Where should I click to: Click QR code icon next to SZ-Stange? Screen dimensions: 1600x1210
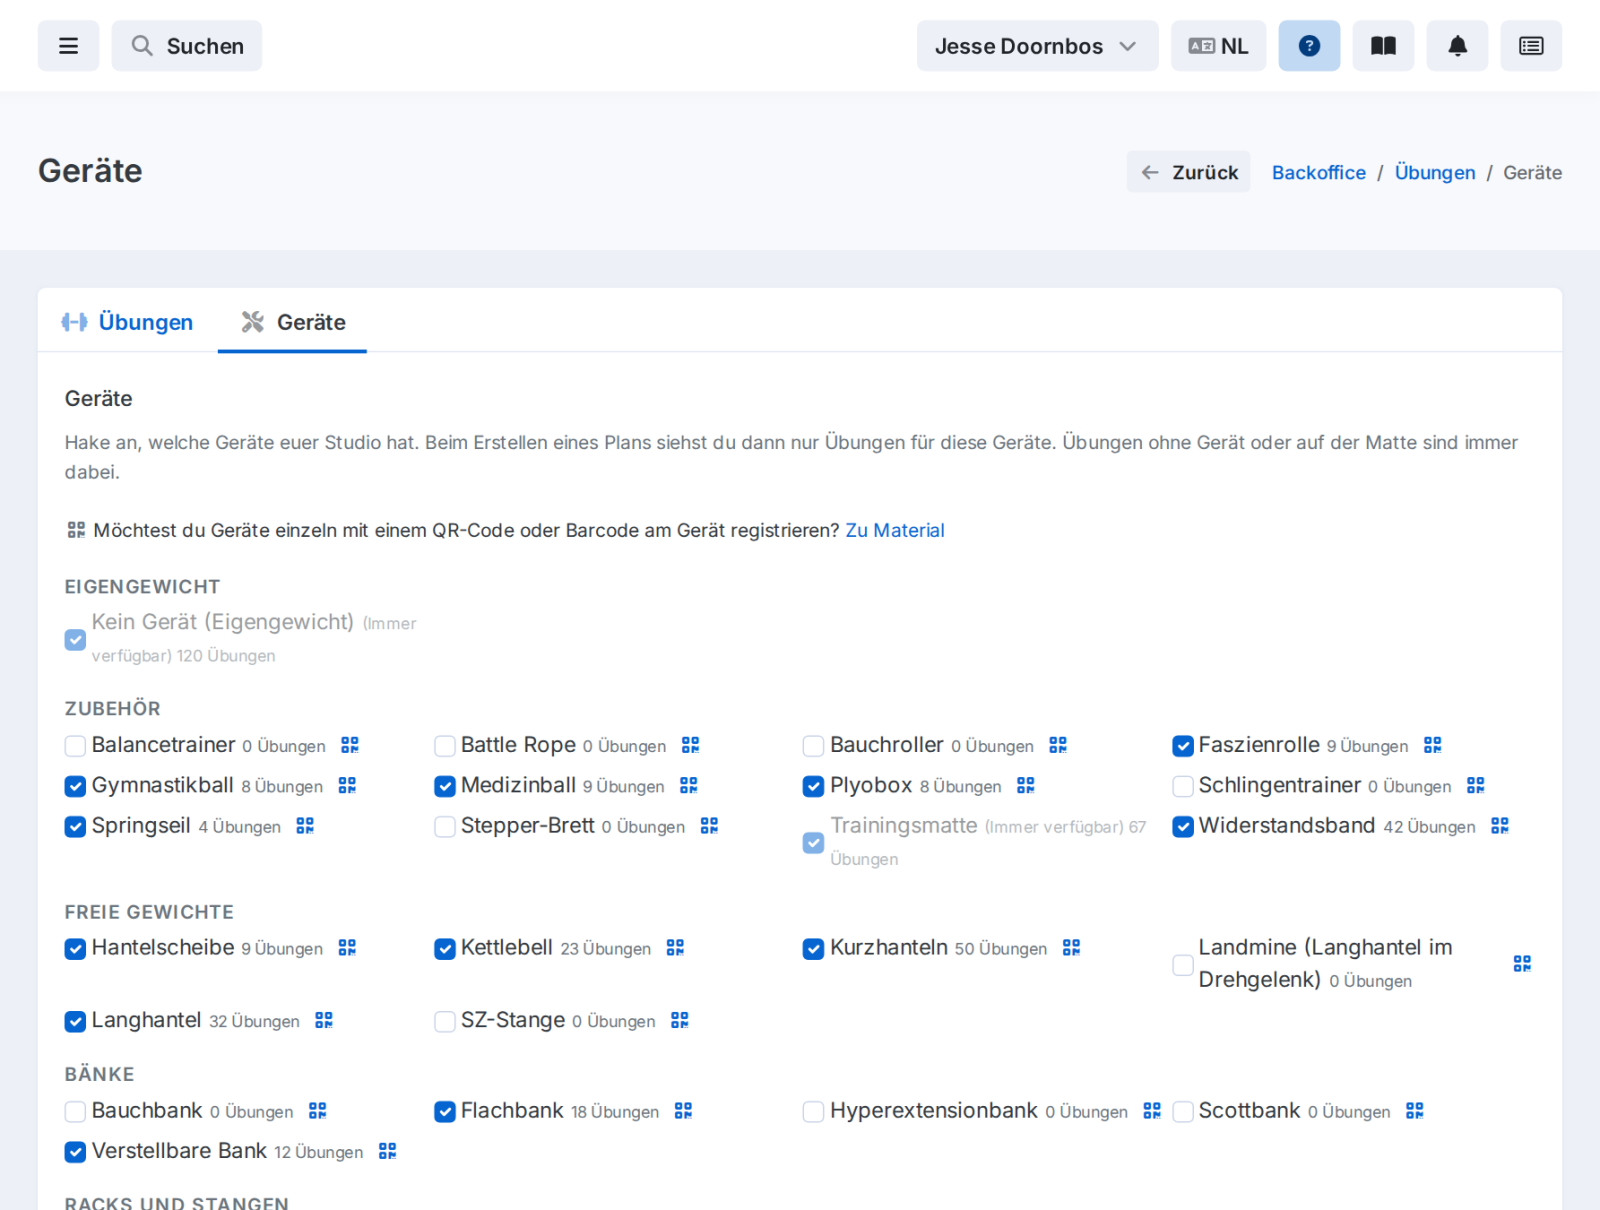[680, 1020]
